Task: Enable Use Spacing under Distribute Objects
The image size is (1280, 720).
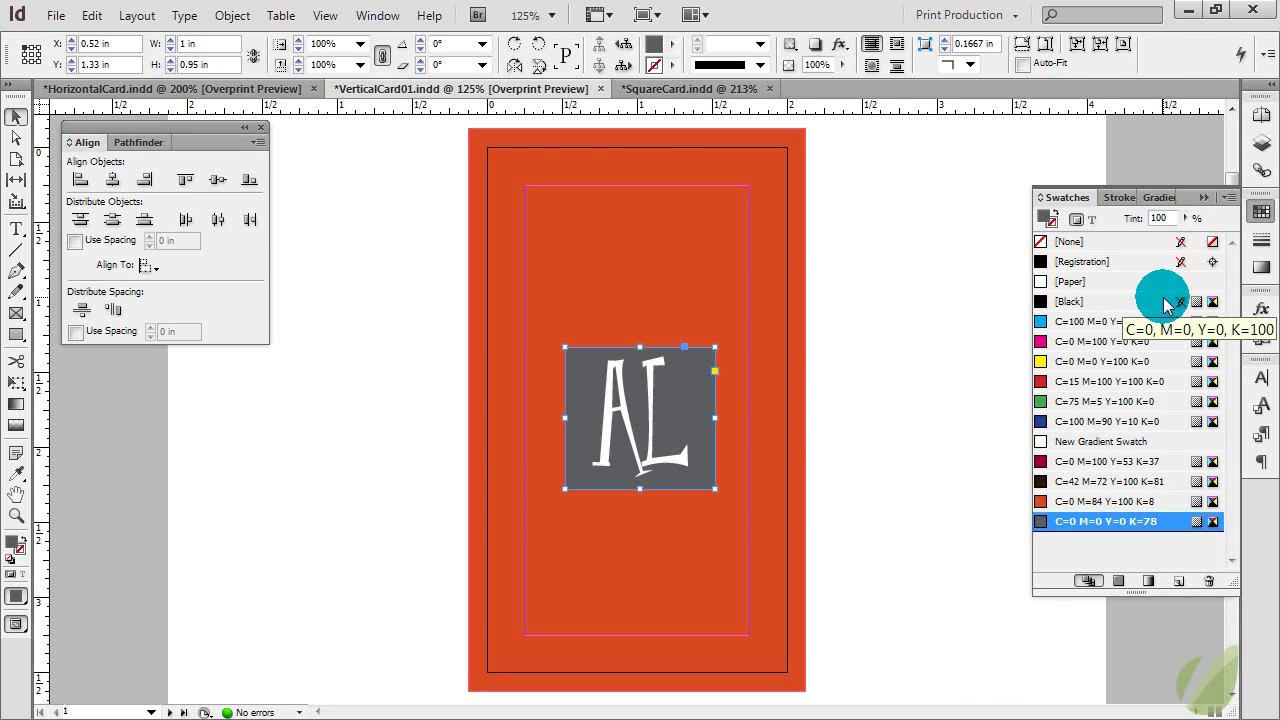Action: (76, 241)
